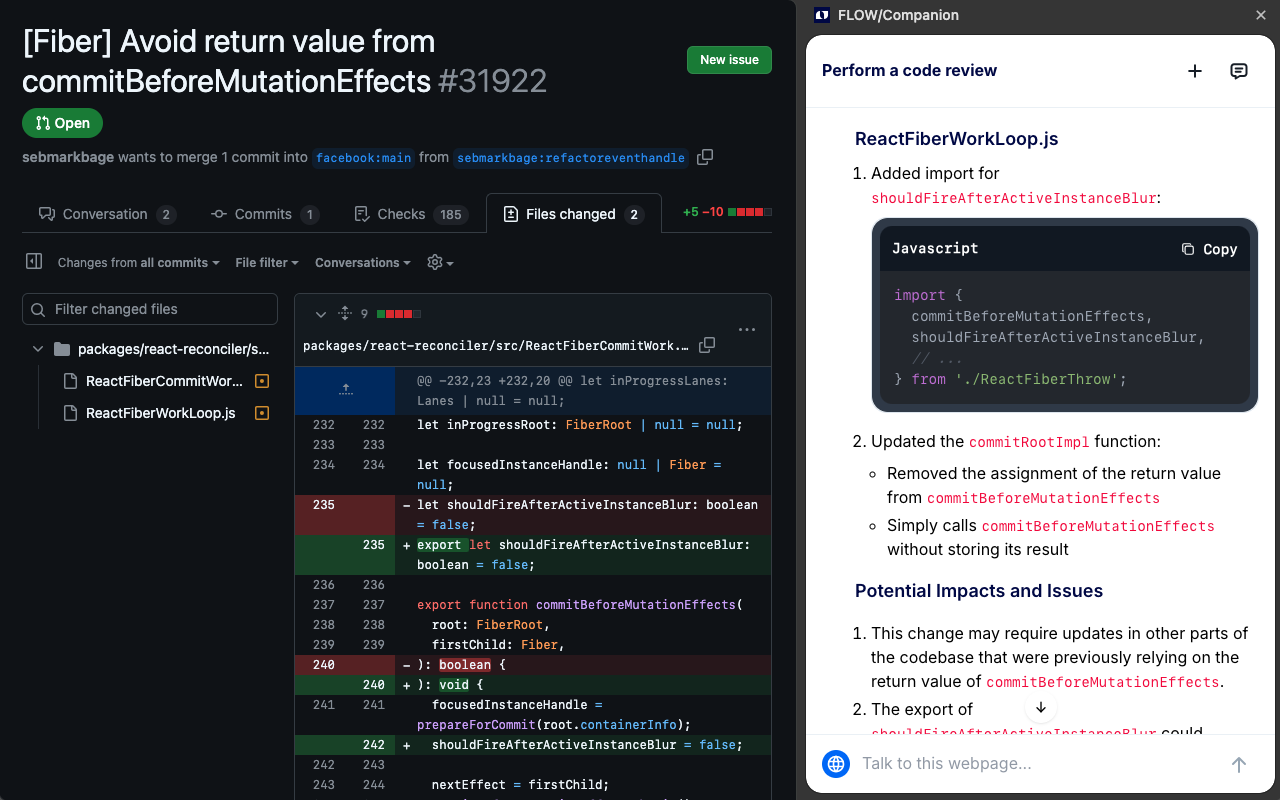Image resolution: width=1280 pixels, height=800 pixels.
Task: Click the New issue button
Action: (x=729, y=60)
